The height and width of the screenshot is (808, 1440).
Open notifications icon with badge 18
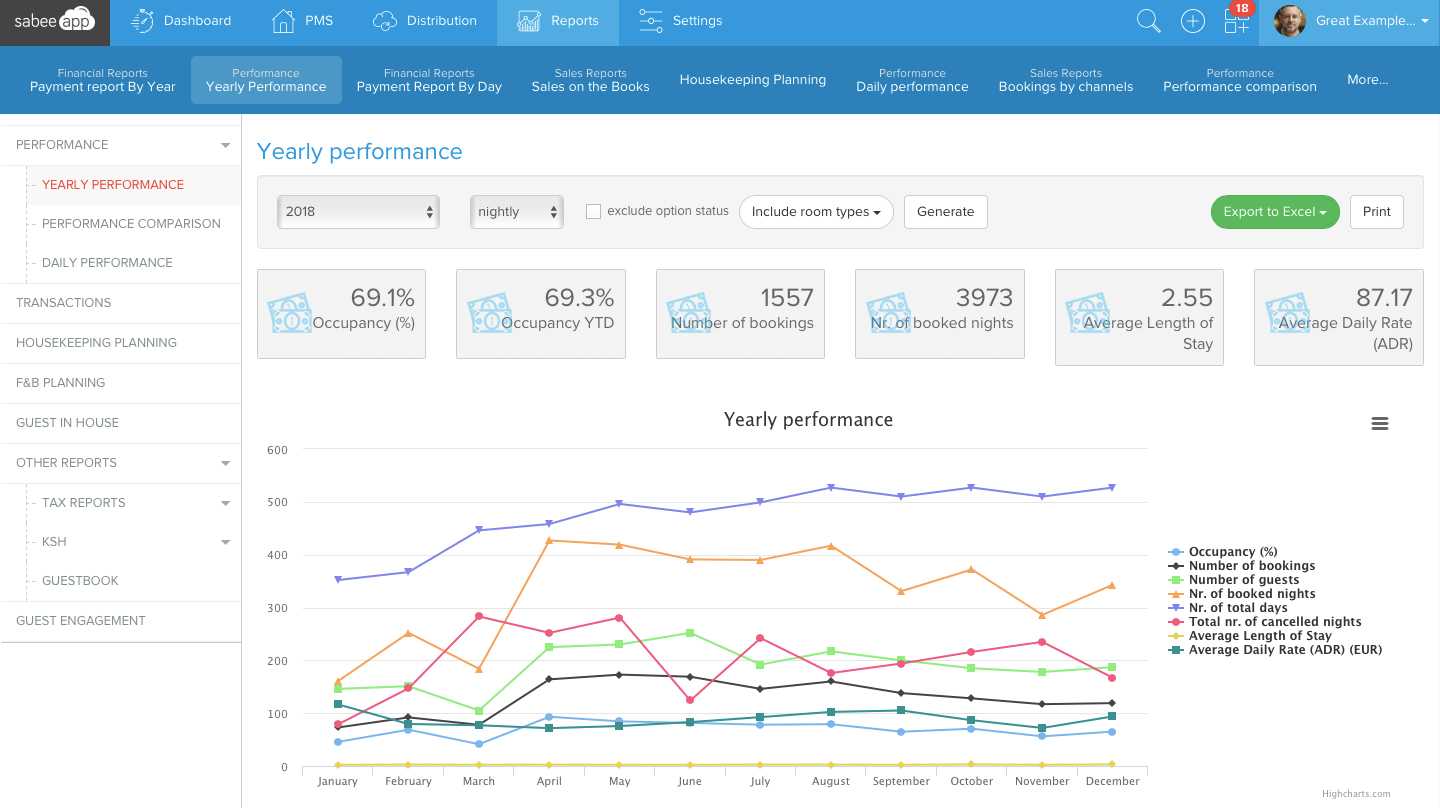pos(1237,21)
